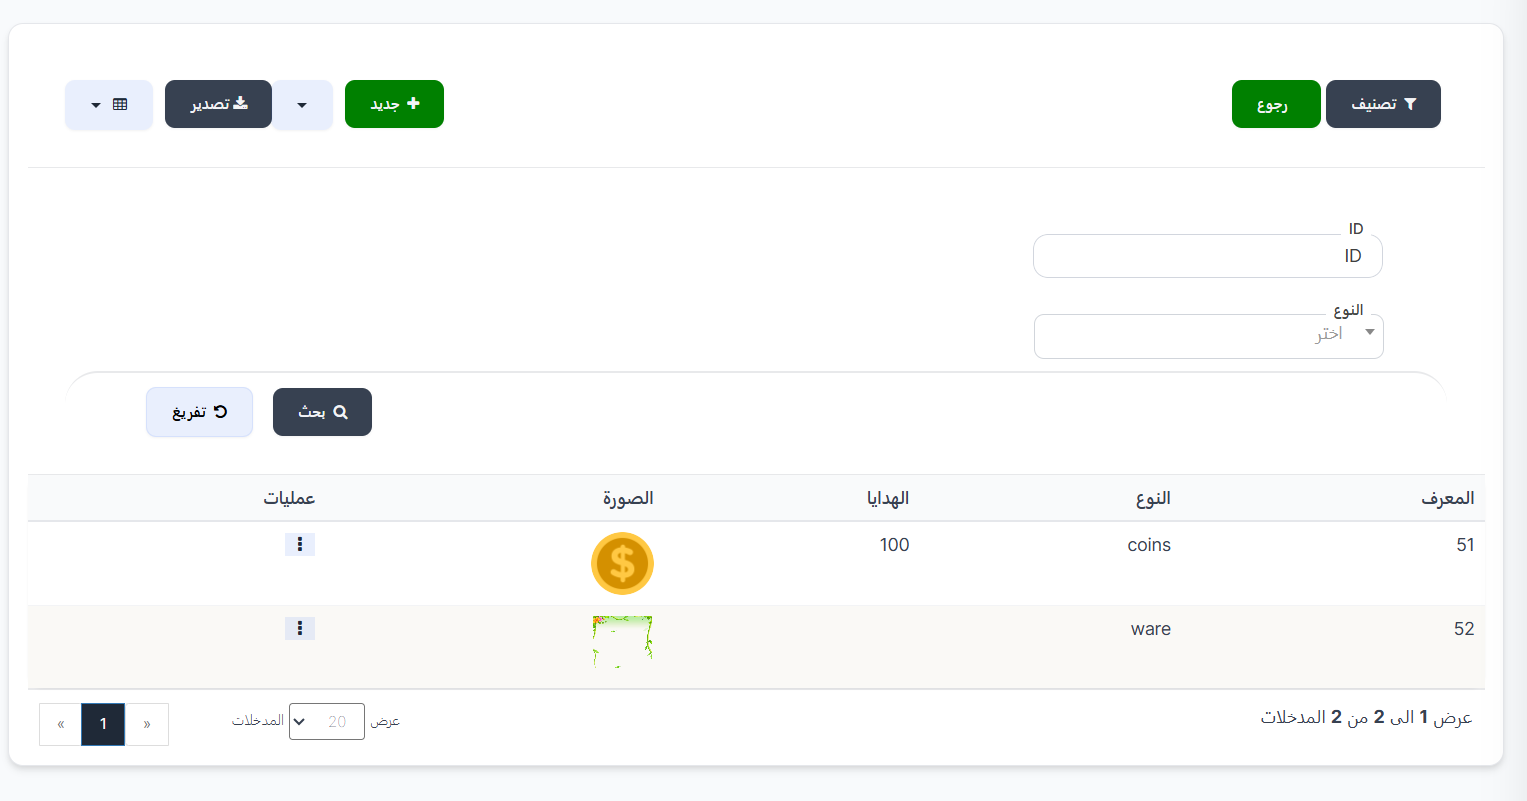Click the تصدير export button
Viewport: 1527px width, 801px height.
pos(218,104)
